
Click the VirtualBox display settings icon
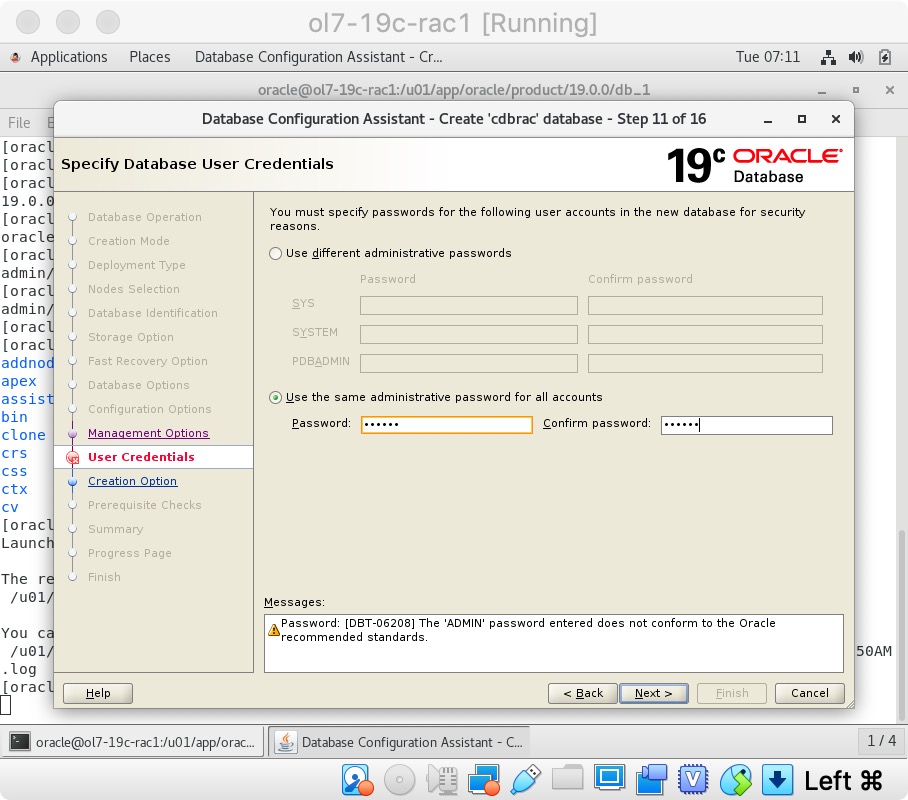coord(609,778)
